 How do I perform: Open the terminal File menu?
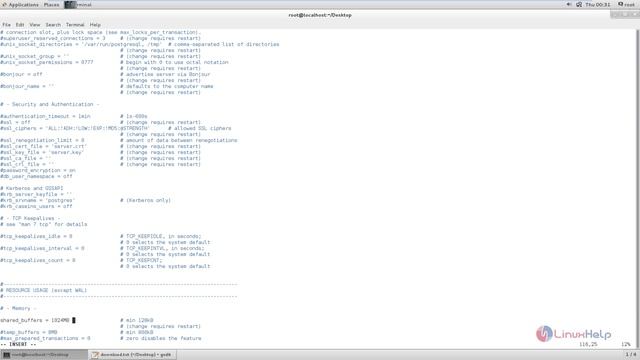[7, 25]
